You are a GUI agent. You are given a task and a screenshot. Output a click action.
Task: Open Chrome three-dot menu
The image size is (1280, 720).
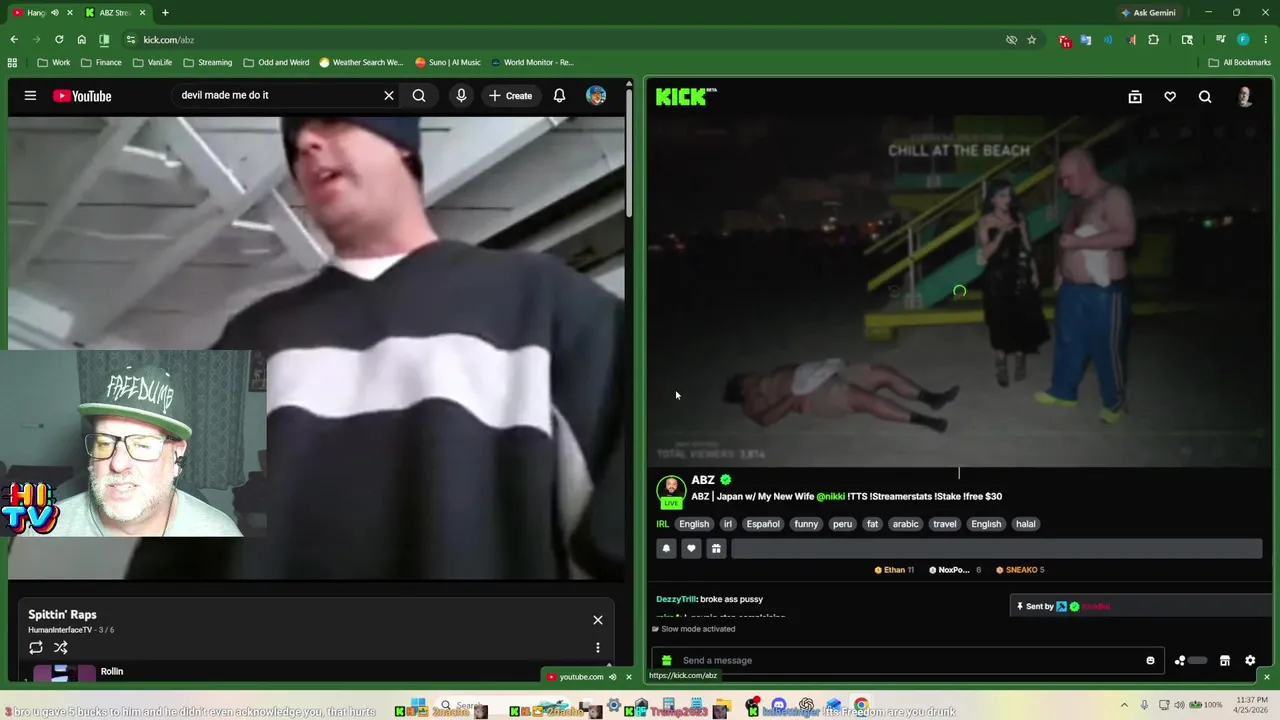click(x=1266, y=40)
